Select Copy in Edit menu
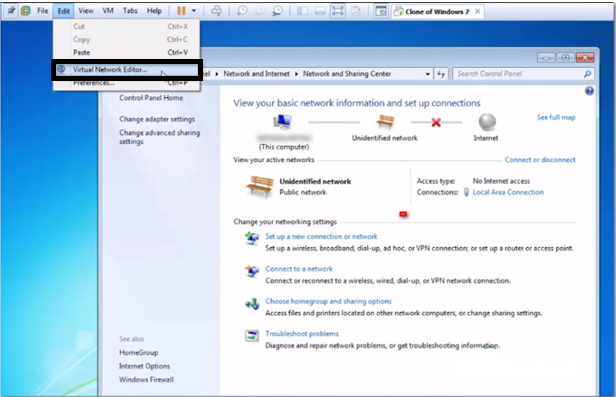This screenshot has height=397, width=616. pos(126,39)
